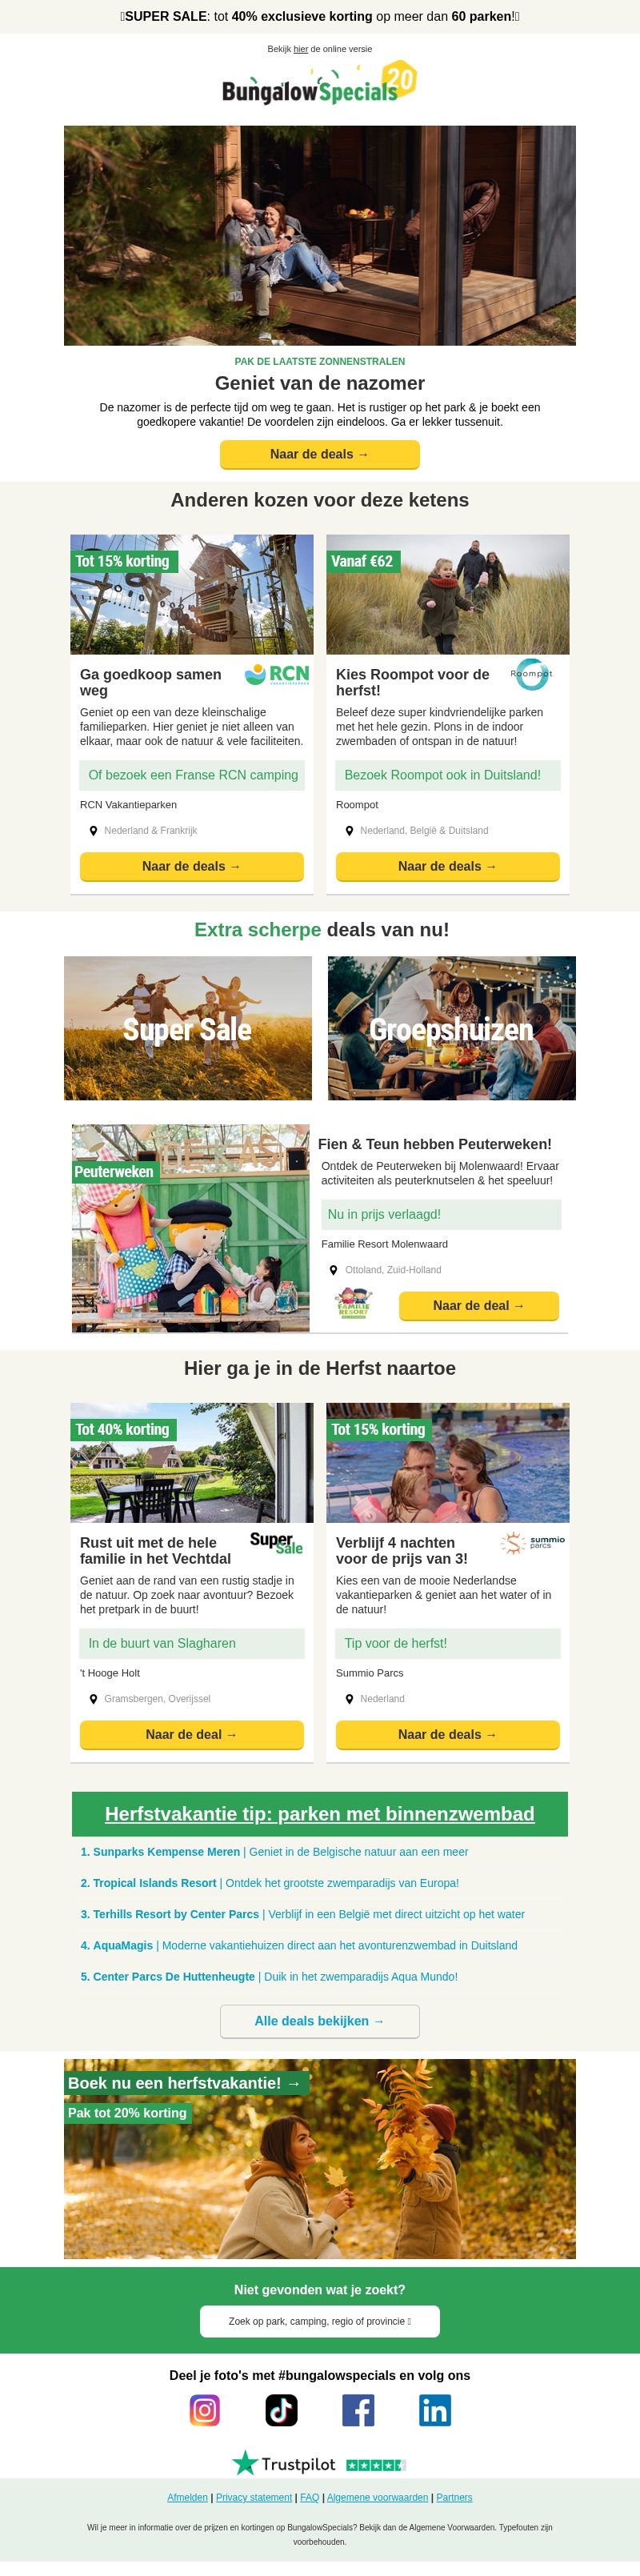Open Tropical Islands Resort link
The width and height of the screenshot is (640, 2576).
[x=154, y=1883]
